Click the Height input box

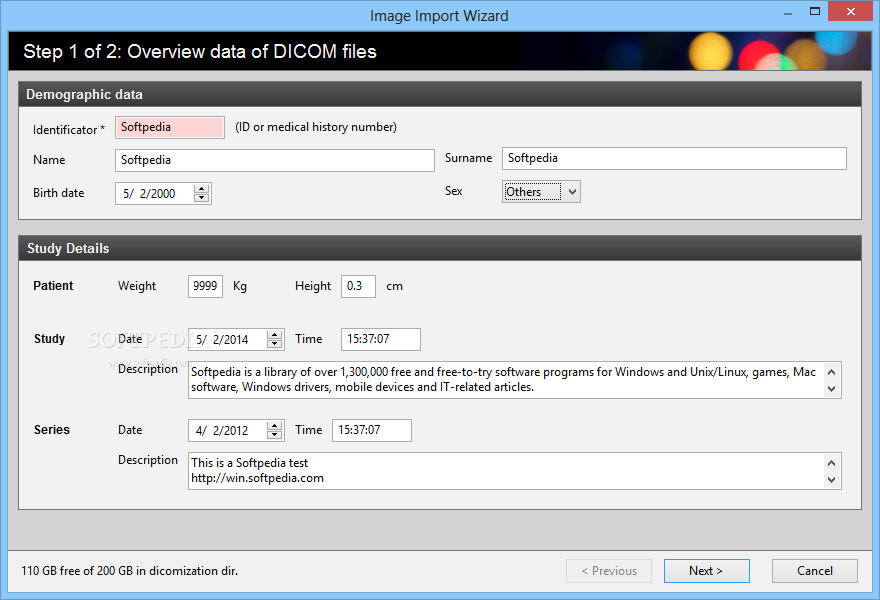click(358, 286)
